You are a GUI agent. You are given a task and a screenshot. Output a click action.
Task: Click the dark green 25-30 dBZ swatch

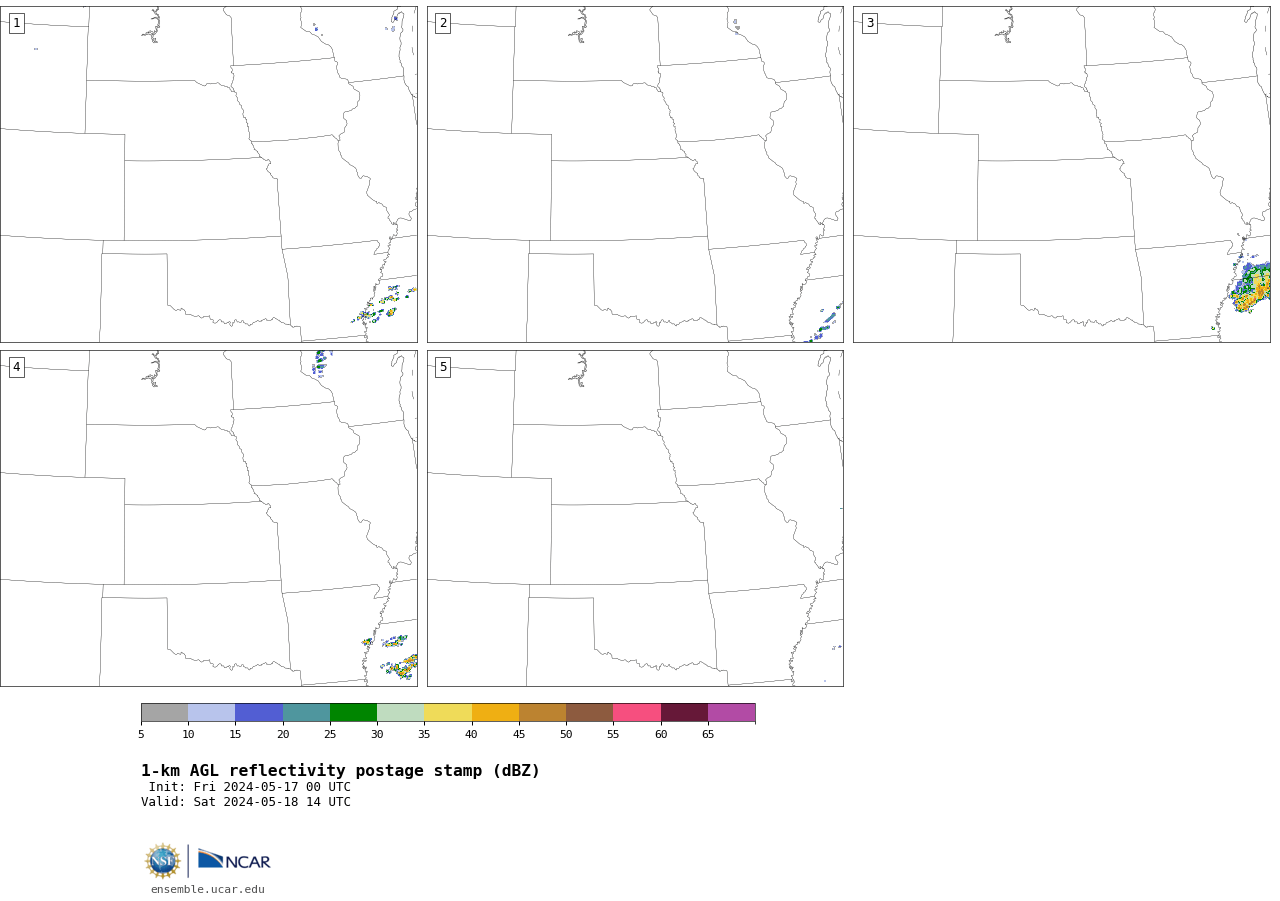pyautogui.click(x=353, y=713)
